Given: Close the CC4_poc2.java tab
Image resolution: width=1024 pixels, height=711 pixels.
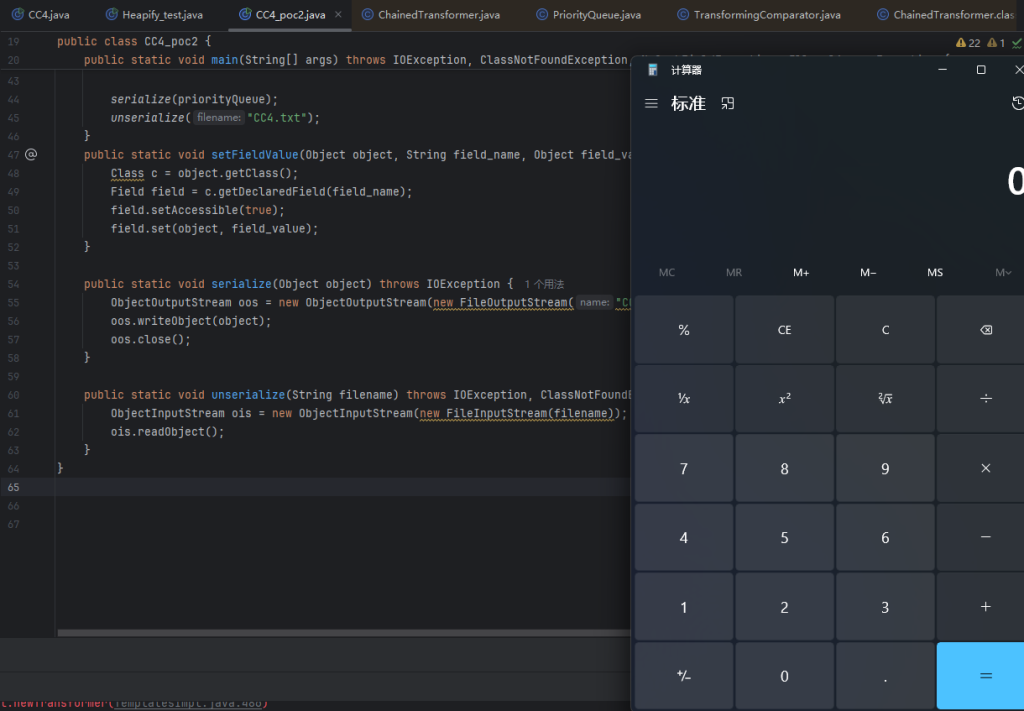Looking at the screenshot, I should click(338, 15).
